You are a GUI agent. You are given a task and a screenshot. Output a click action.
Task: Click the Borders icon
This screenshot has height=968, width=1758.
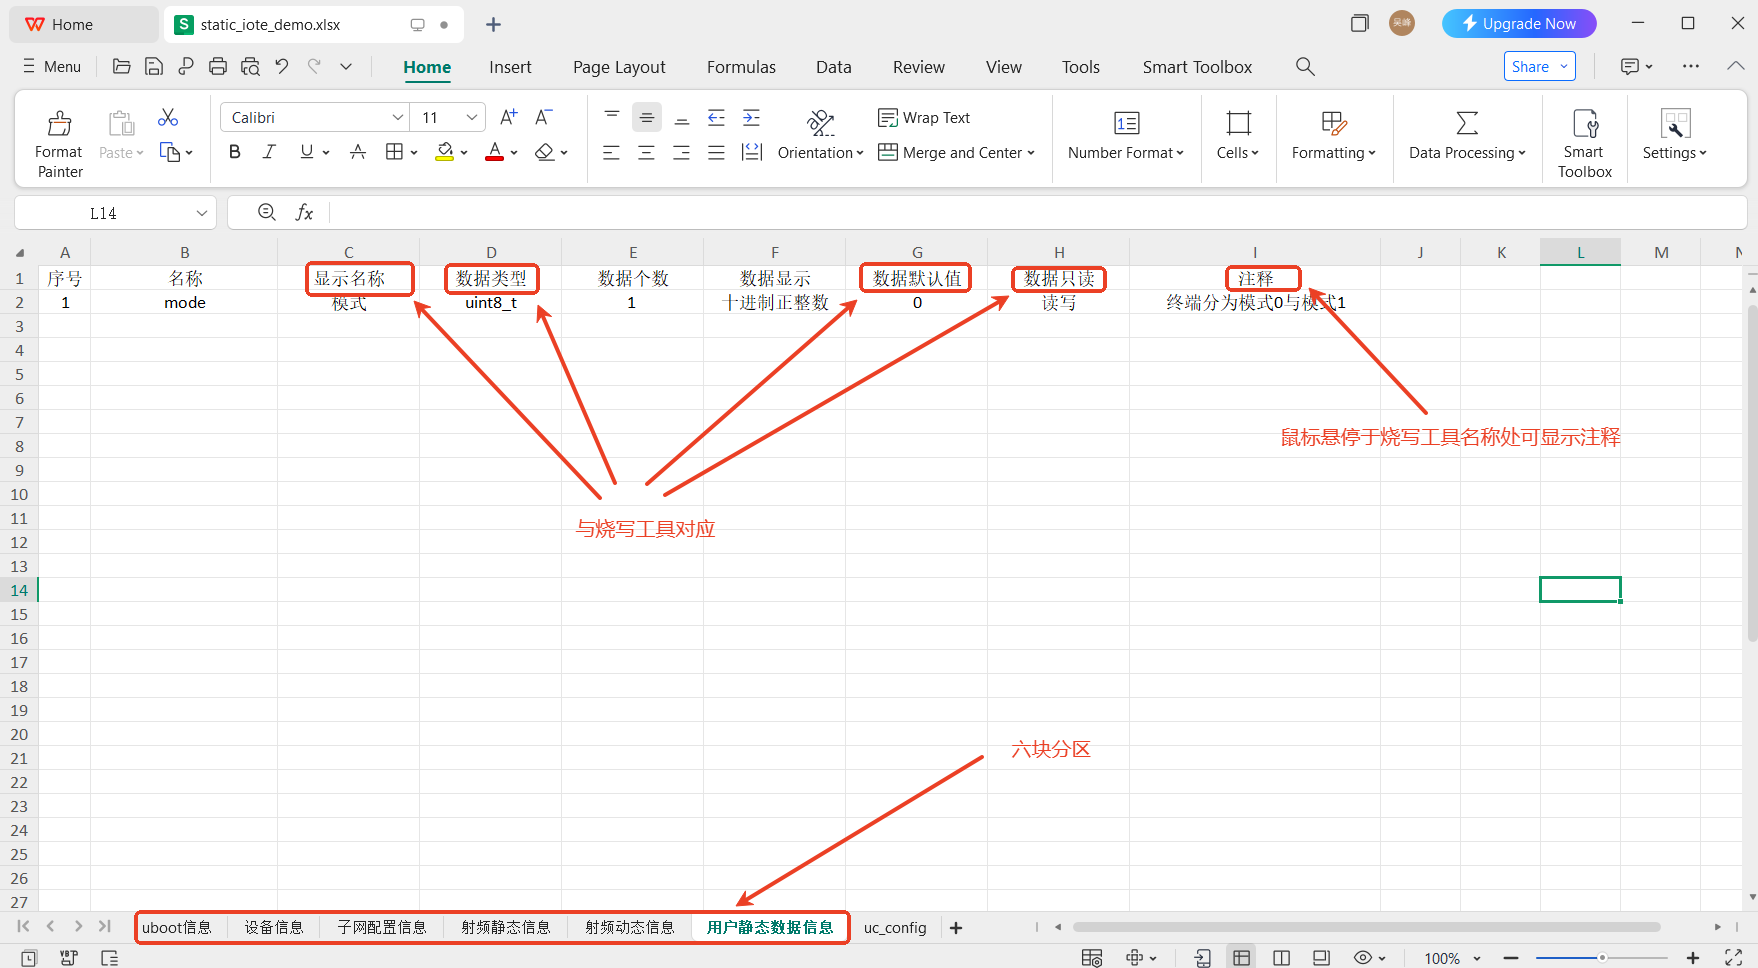(394, 152)
